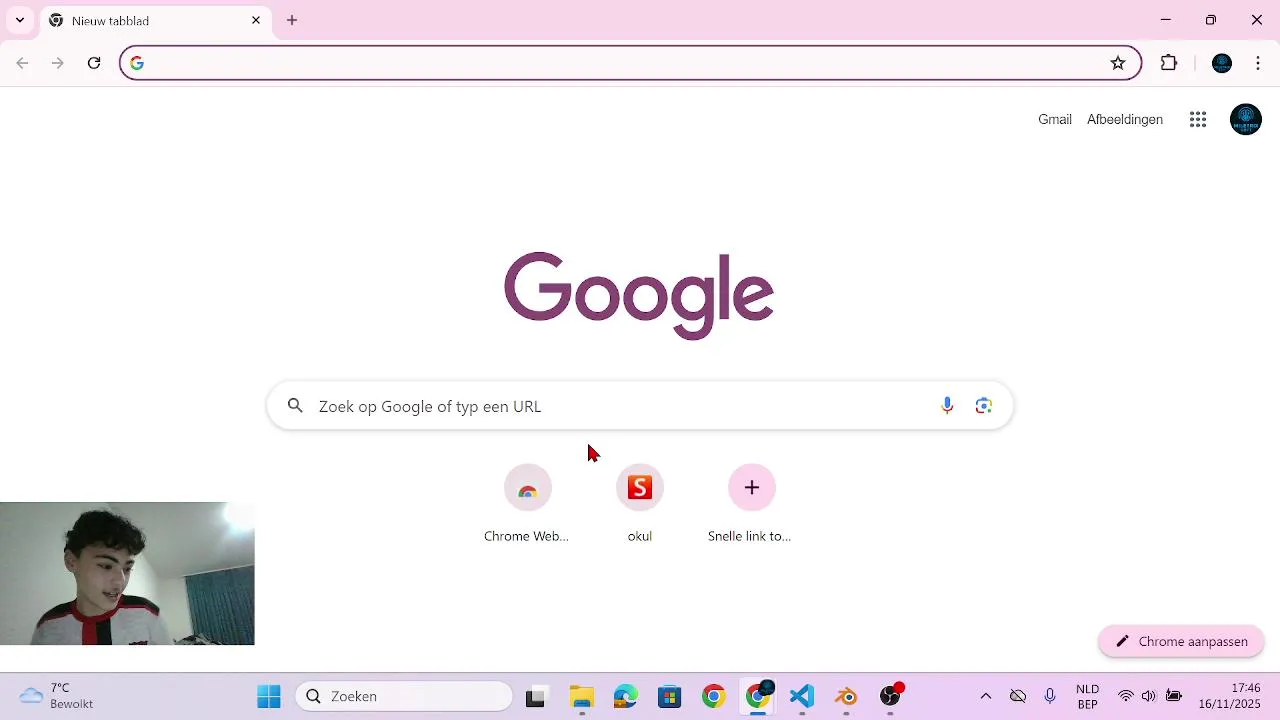The image size is (1280, 720).
Task: Go forward using the forward arrow
Action: 58,63
